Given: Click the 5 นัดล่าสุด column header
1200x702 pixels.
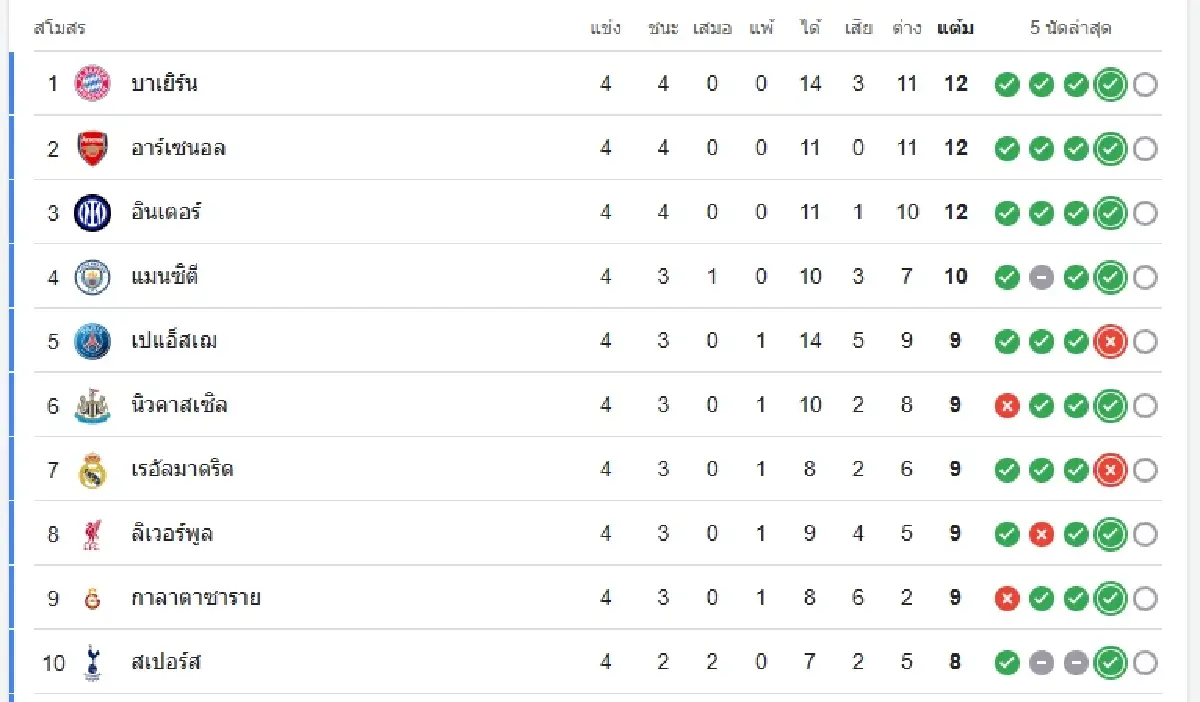Looking at the screenshot, I should click(1071, 28).
